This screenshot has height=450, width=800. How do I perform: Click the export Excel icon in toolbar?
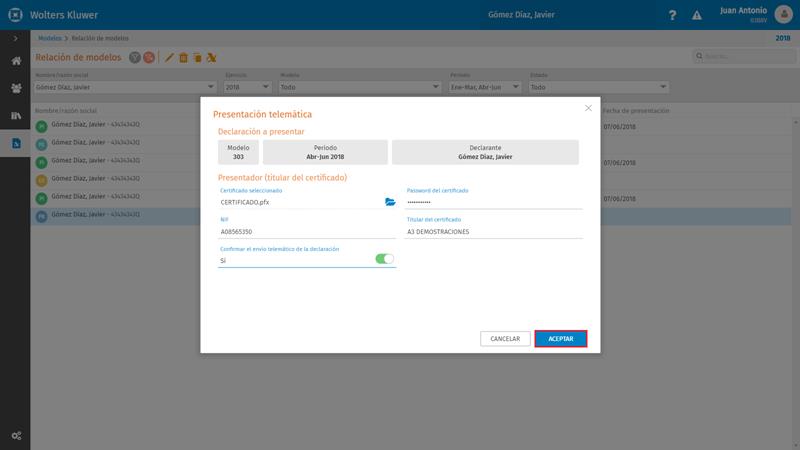pos(211,58)
